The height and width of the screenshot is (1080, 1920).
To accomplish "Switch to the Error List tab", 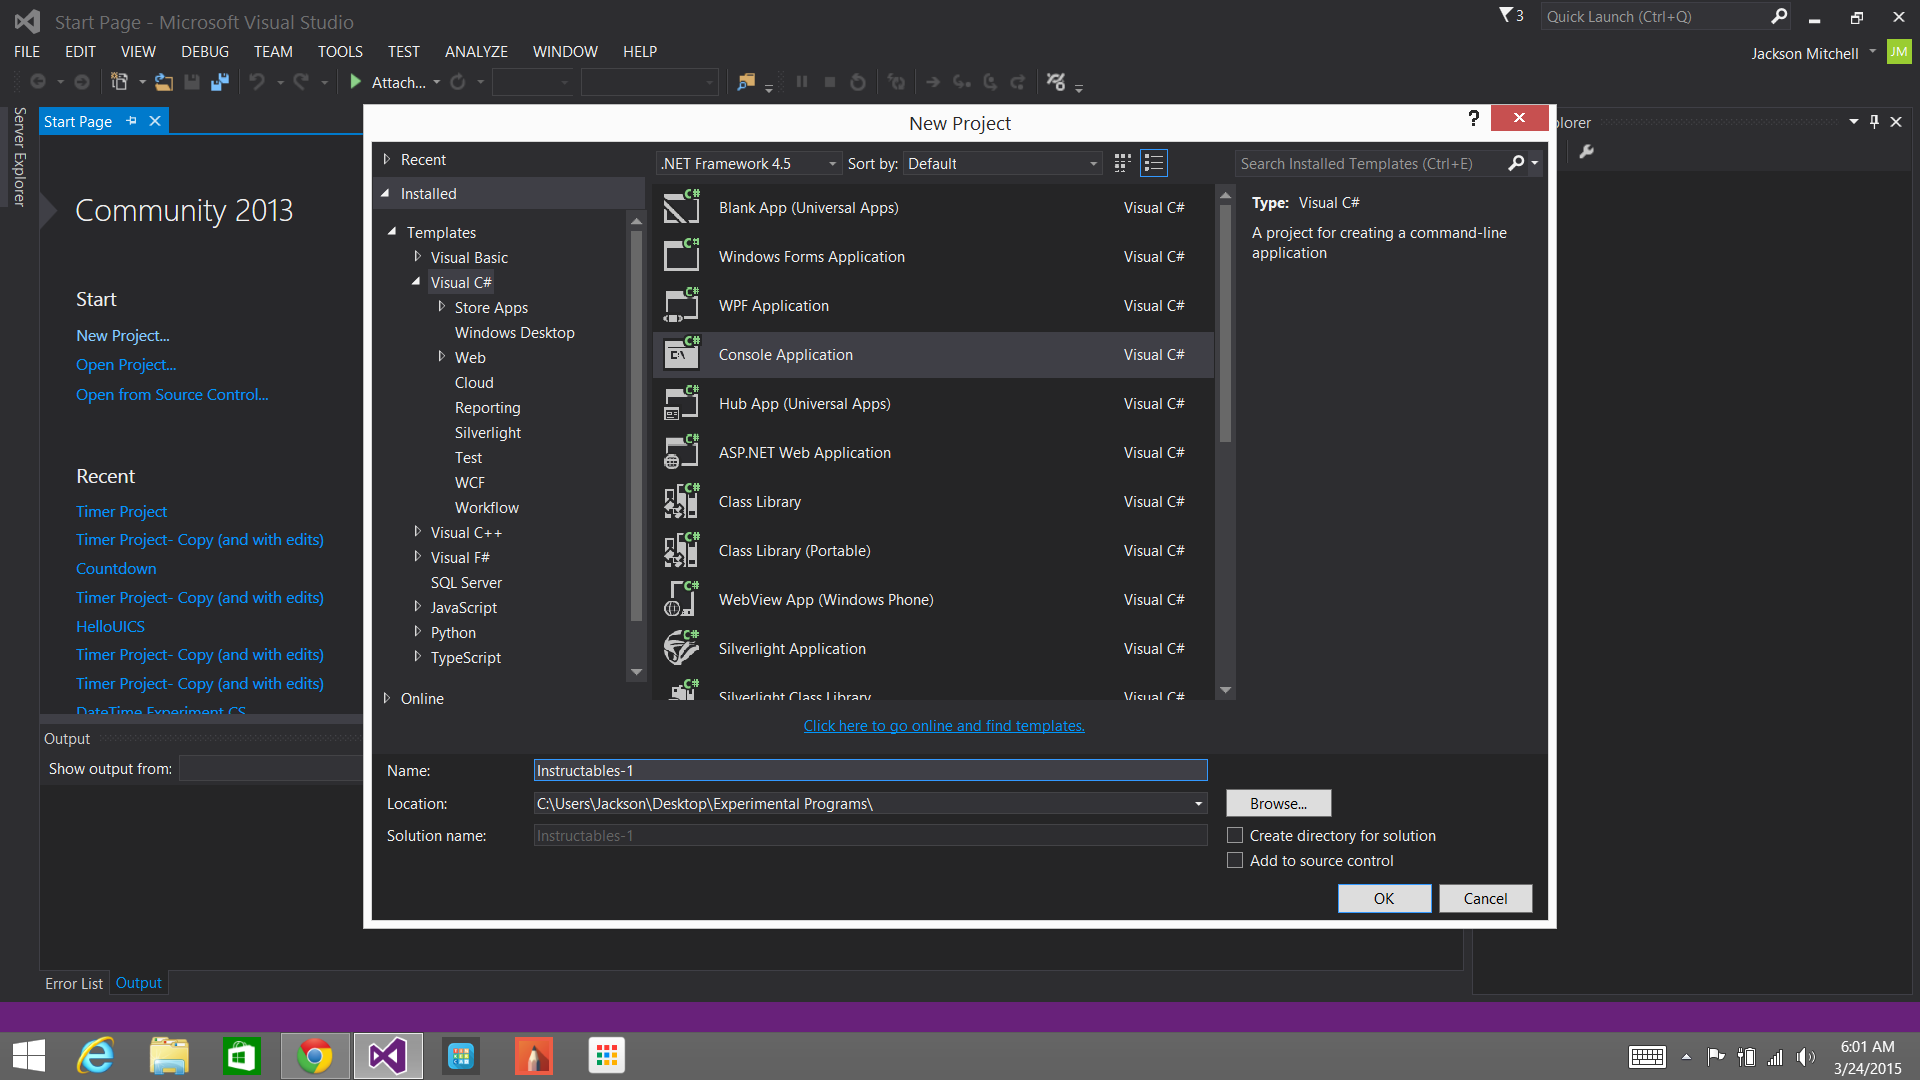I will coord(73,983).
